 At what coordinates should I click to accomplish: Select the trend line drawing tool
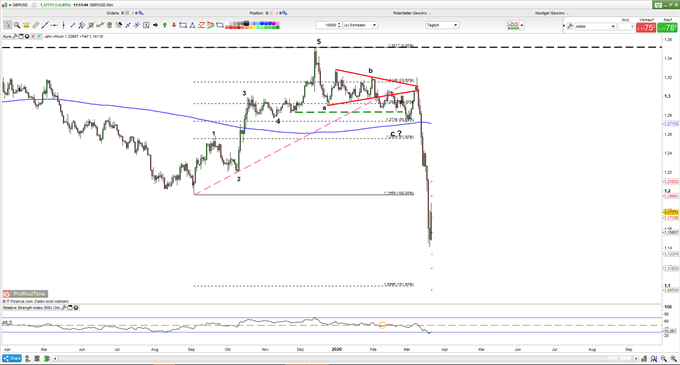point(45,25)
